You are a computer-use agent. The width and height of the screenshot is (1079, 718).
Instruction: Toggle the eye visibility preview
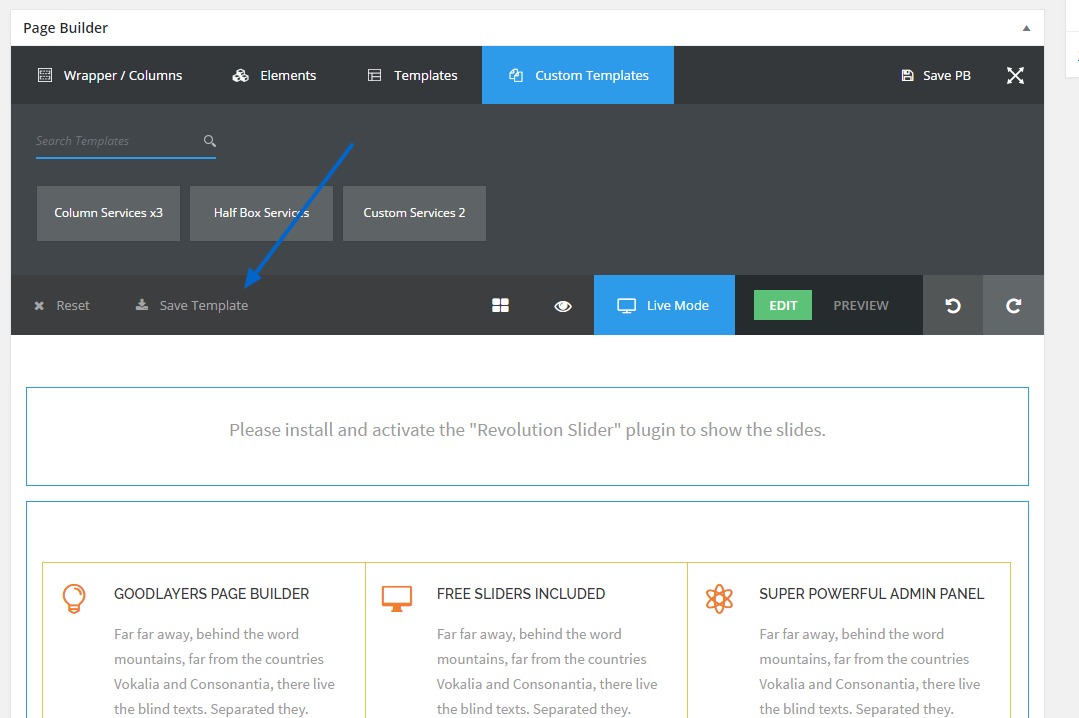[563, 306]
